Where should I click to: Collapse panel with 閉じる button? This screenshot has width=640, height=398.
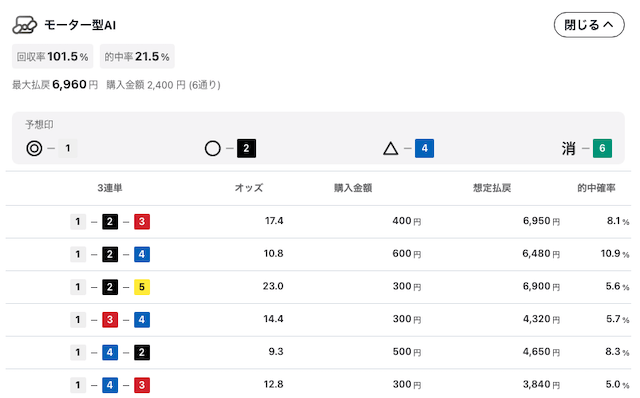(589, 25)
